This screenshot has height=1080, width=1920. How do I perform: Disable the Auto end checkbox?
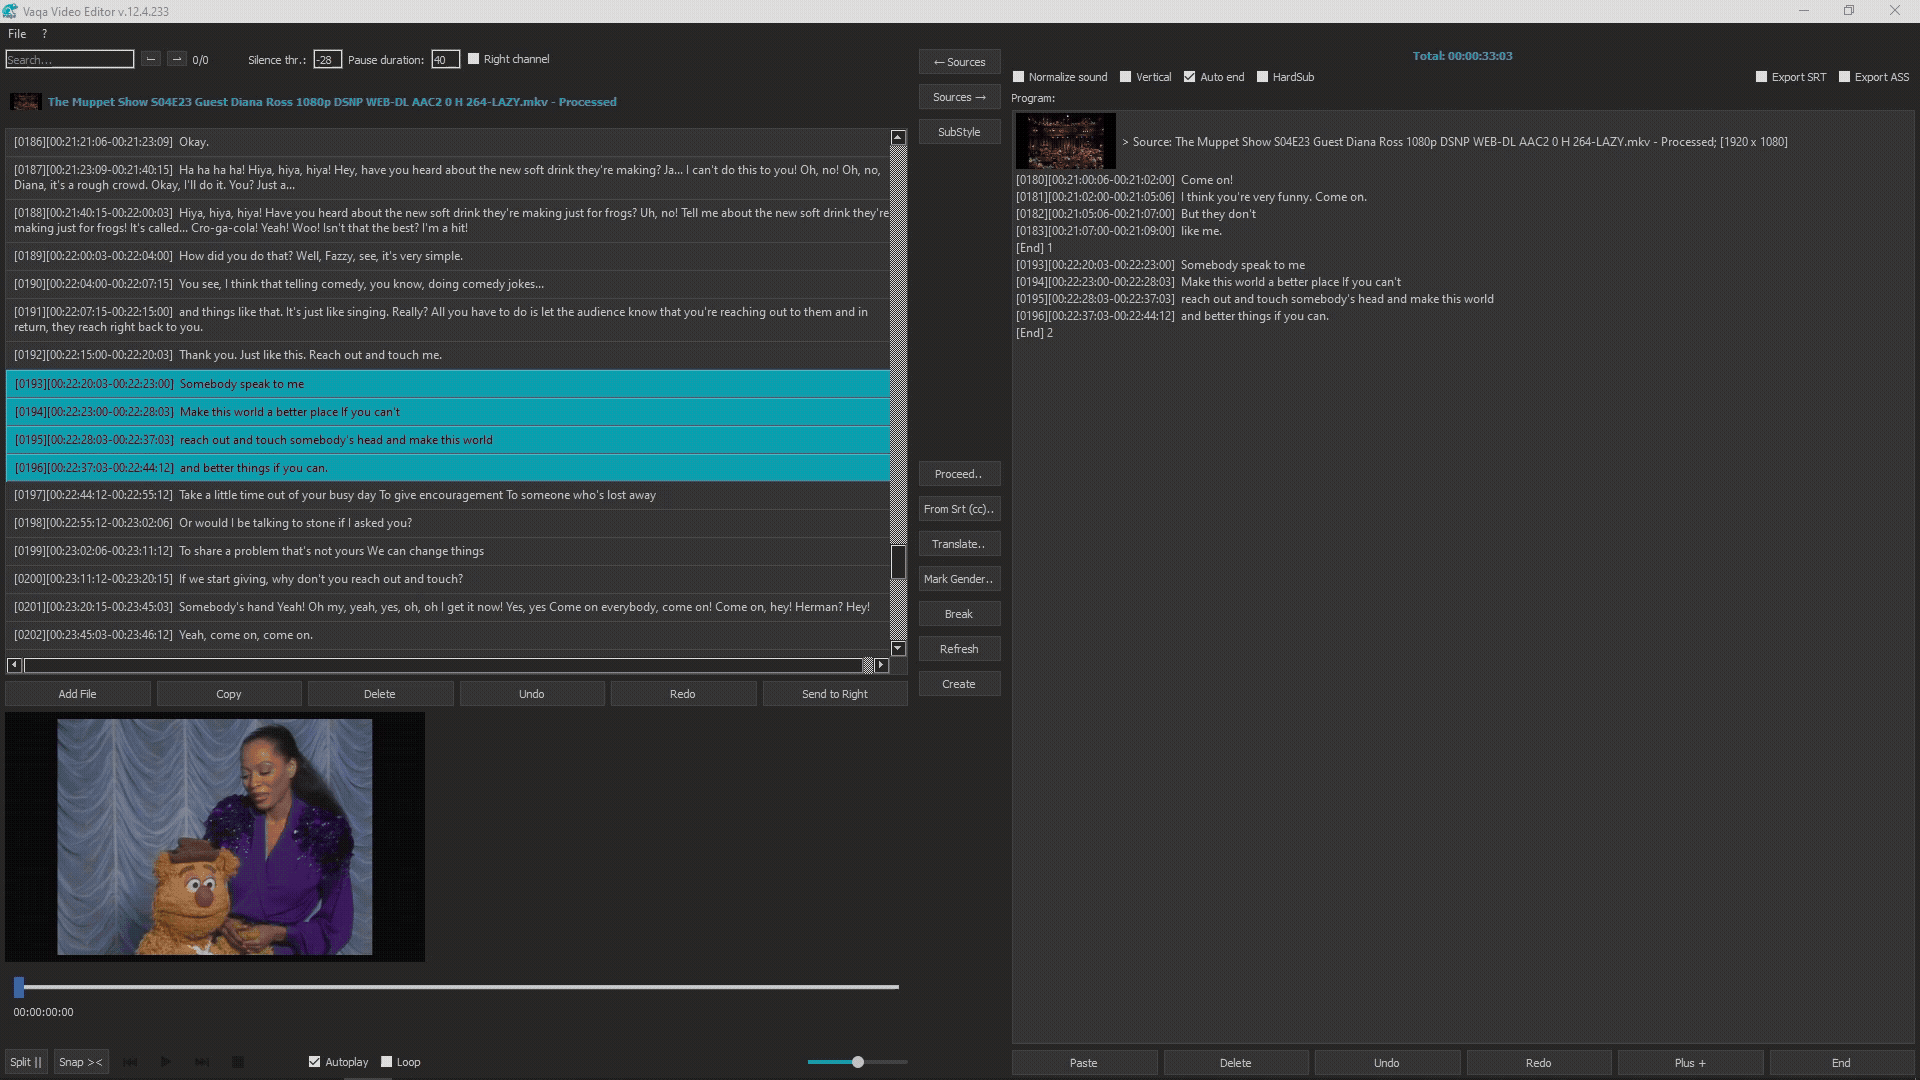pos(1190,76)
